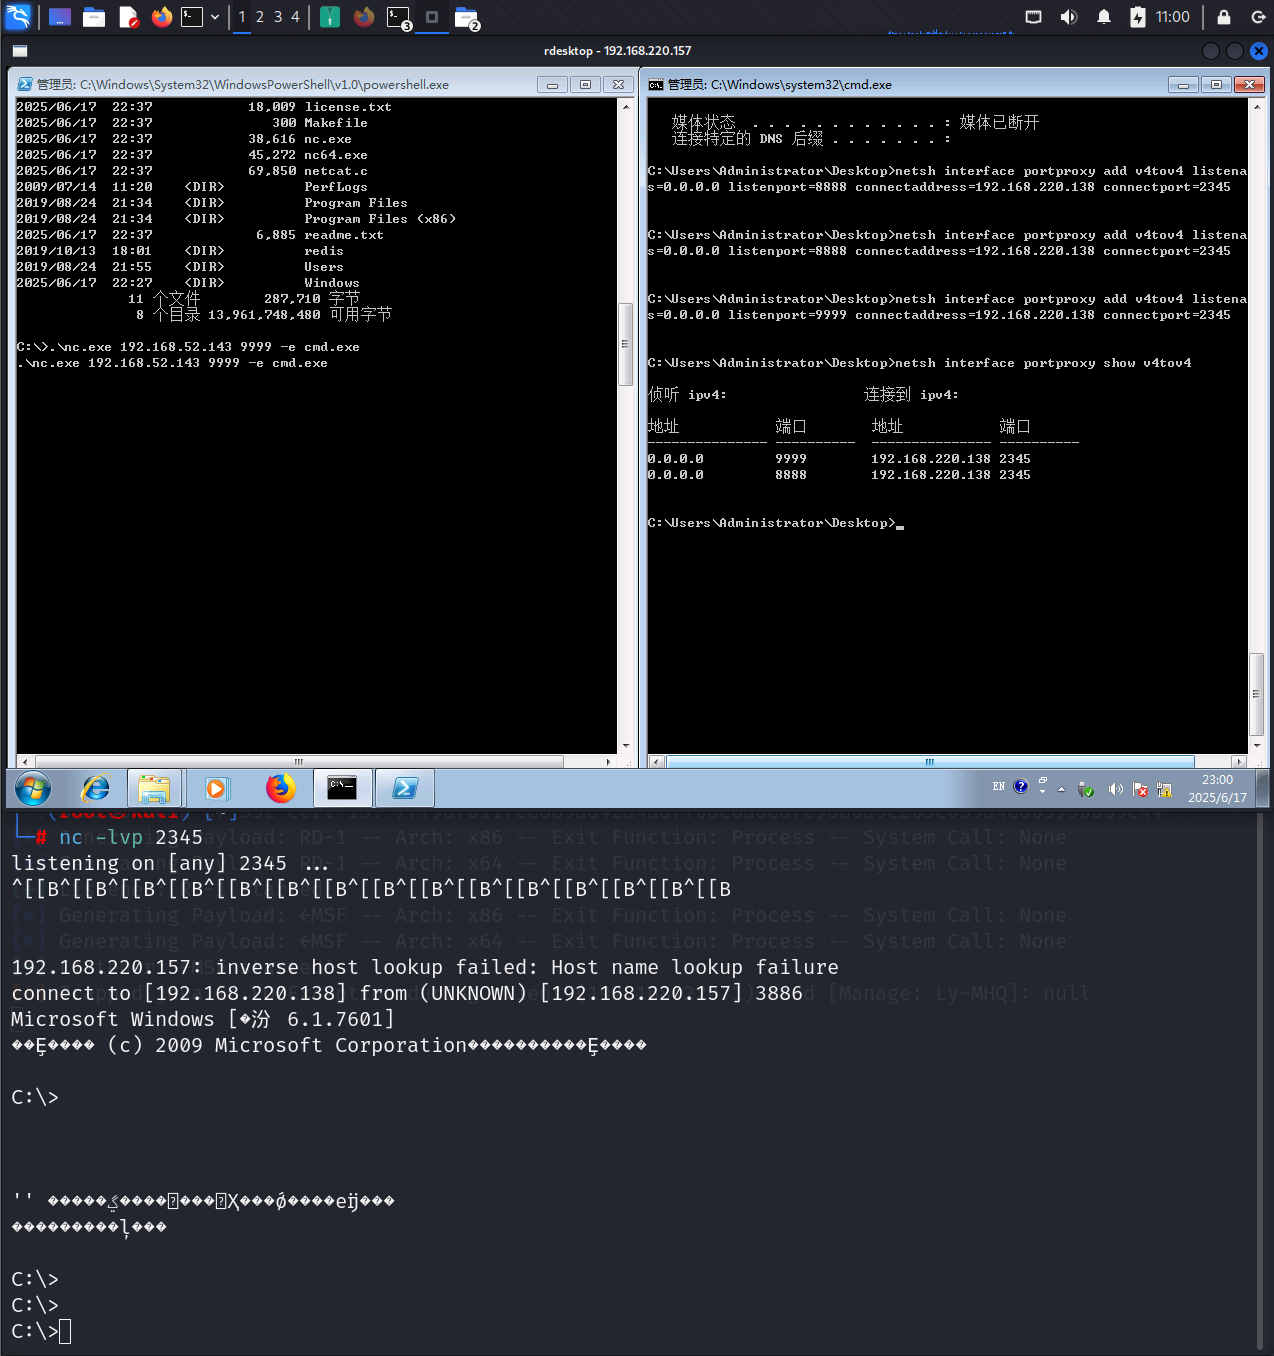
Task: Minimize the cmd.exe window
Action: pos(1183,85)
